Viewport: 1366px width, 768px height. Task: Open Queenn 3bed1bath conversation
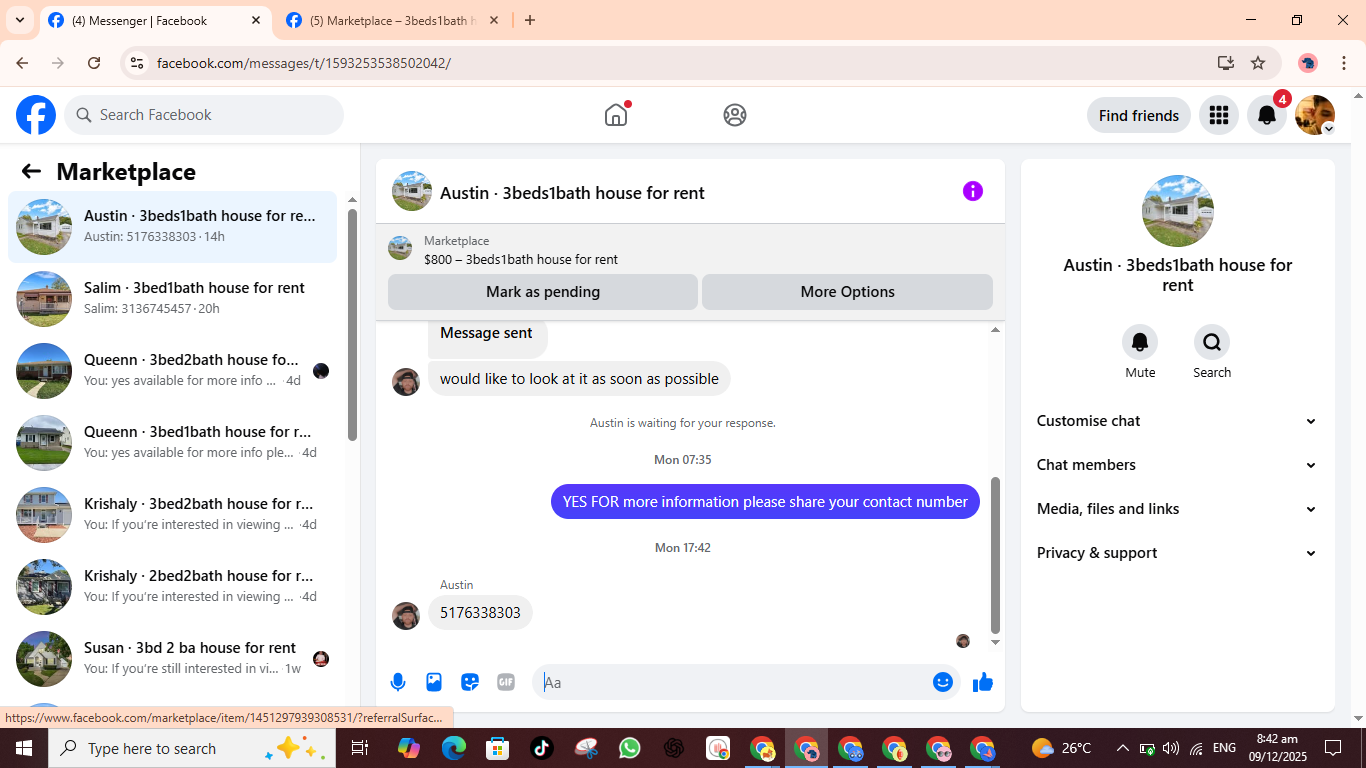(x=172, y=443)
